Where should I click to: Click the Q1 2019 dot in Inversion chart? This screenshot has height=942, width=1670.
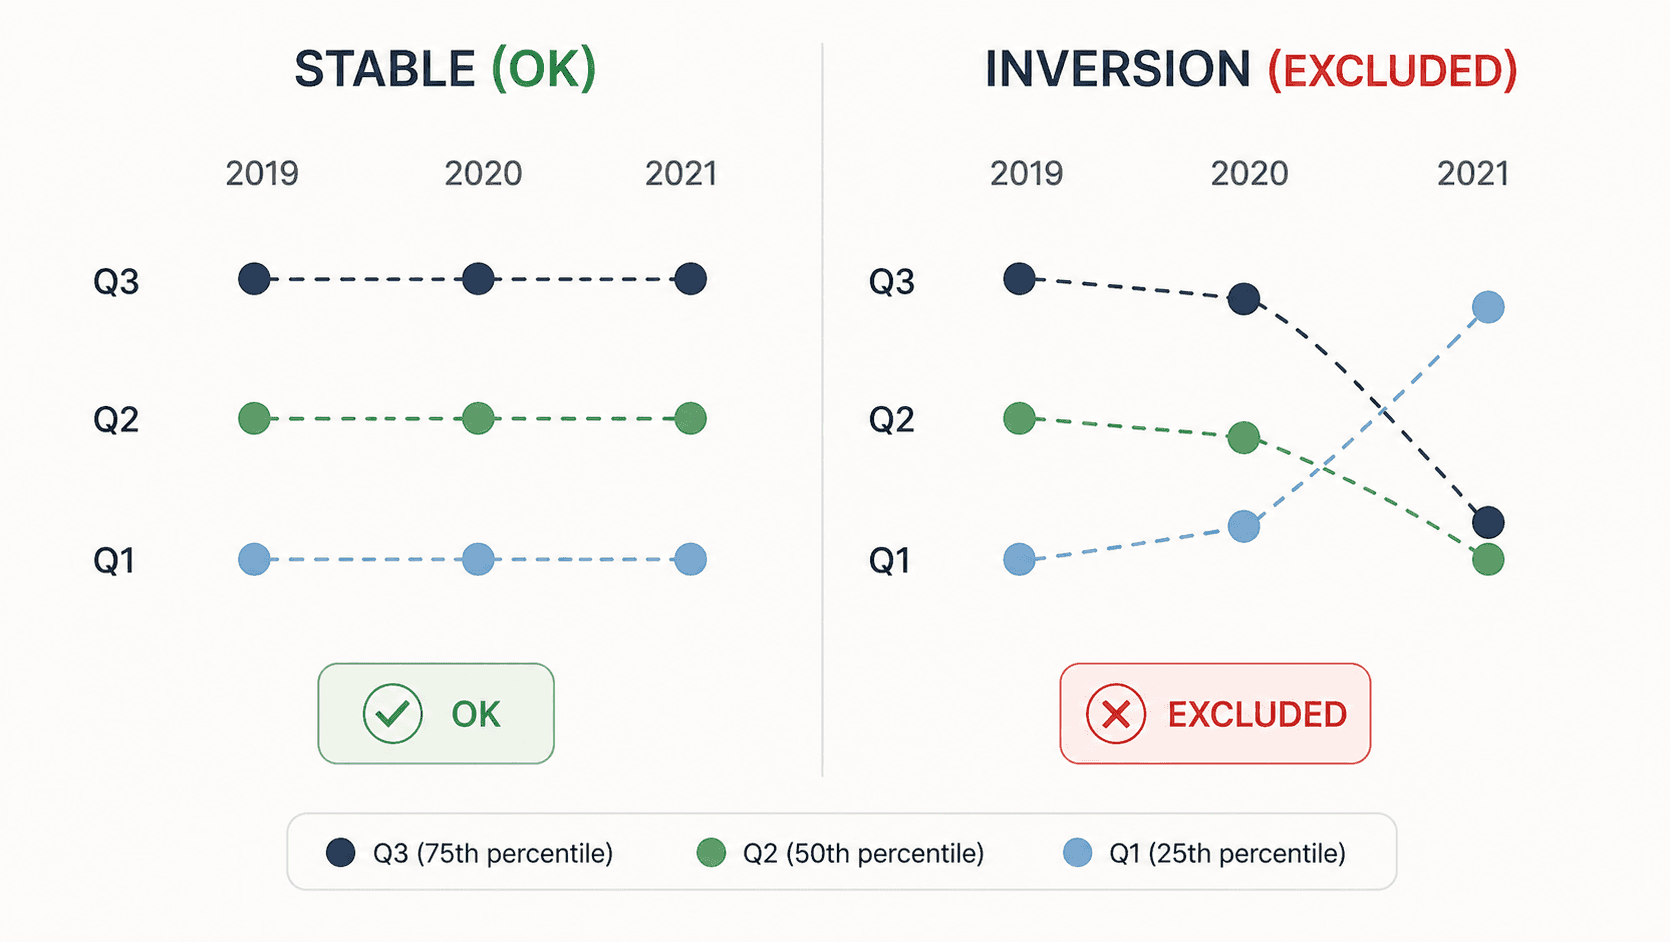pos(1019,559)
